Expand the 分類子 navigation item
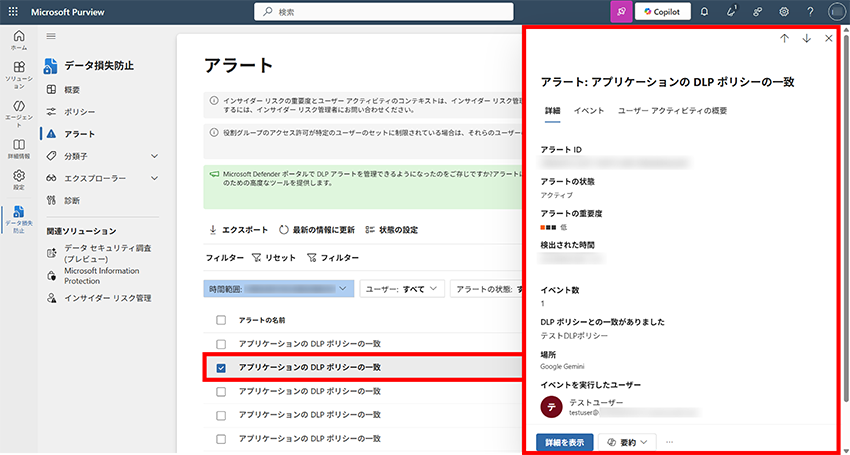The width and height of the screenshot is (850, 455). [154, 156]
